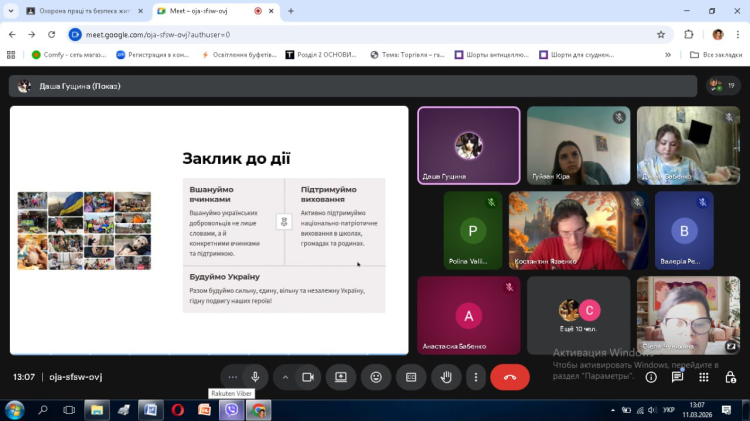Switch to the Охорона праці browser tab
750x421 pixels.
[80, 11]
